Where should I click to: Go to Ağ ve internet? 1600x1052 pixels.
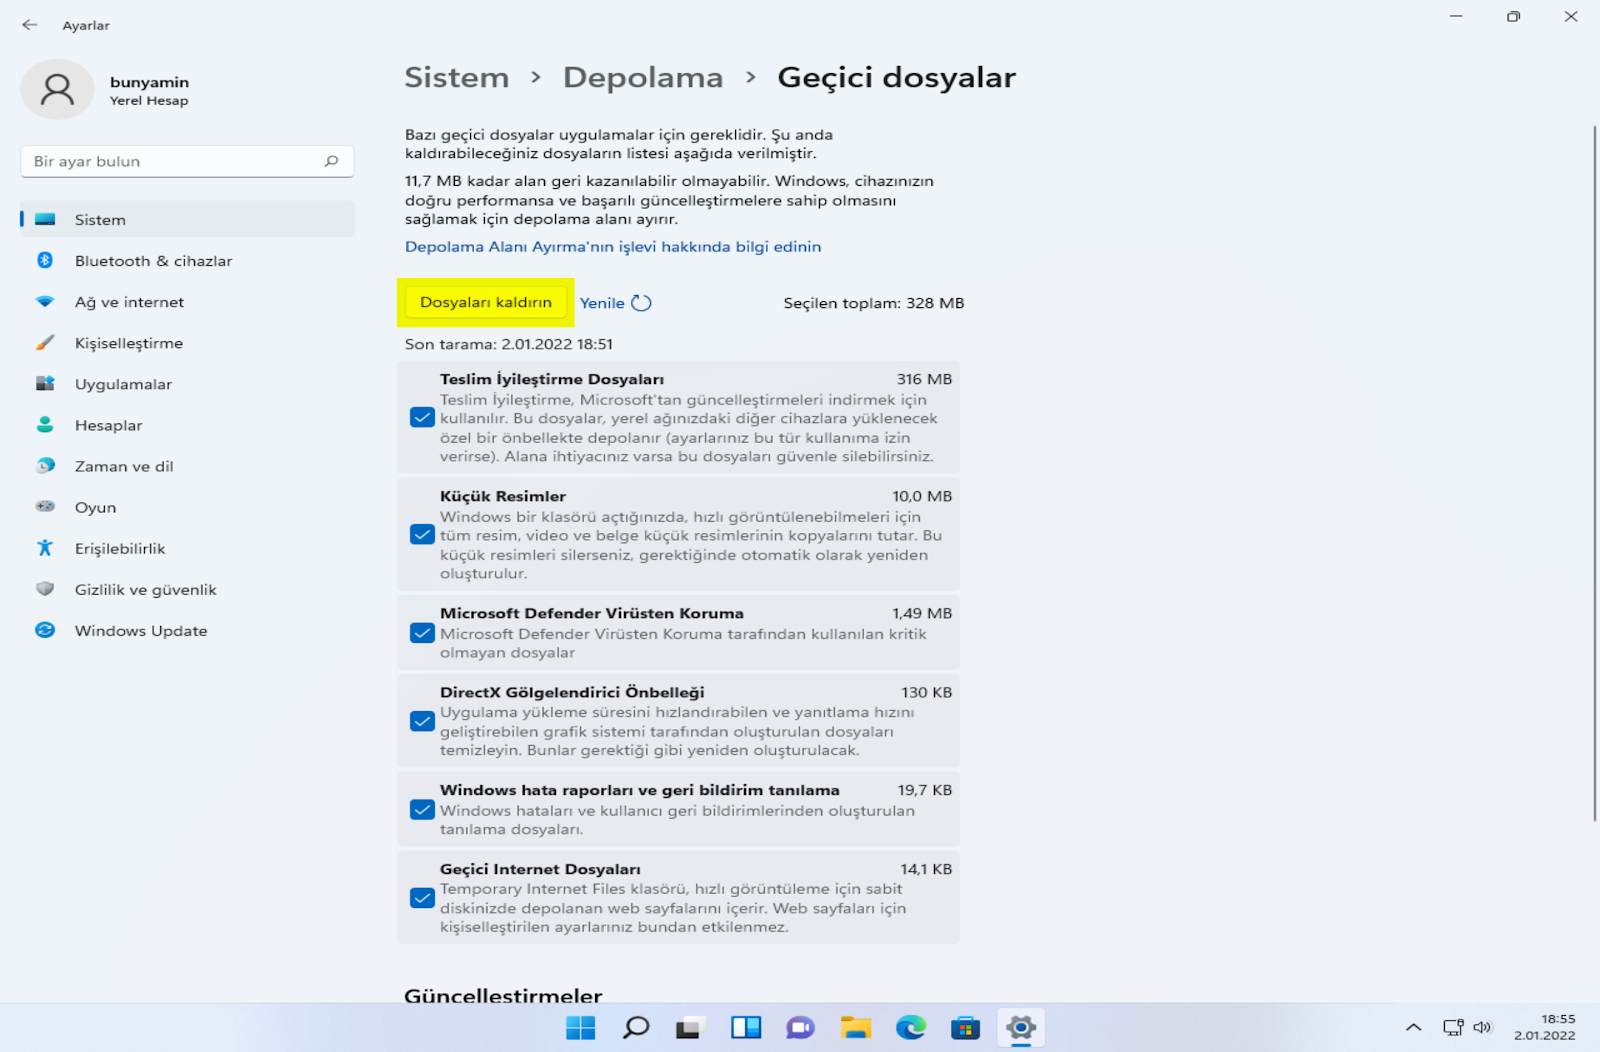pos(188,301)
